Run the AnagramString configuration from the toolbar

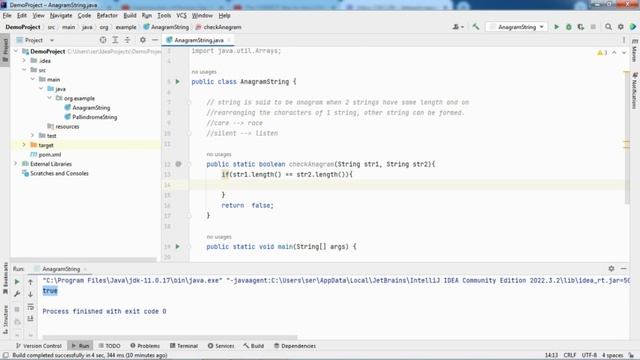(x=556, y=27)
